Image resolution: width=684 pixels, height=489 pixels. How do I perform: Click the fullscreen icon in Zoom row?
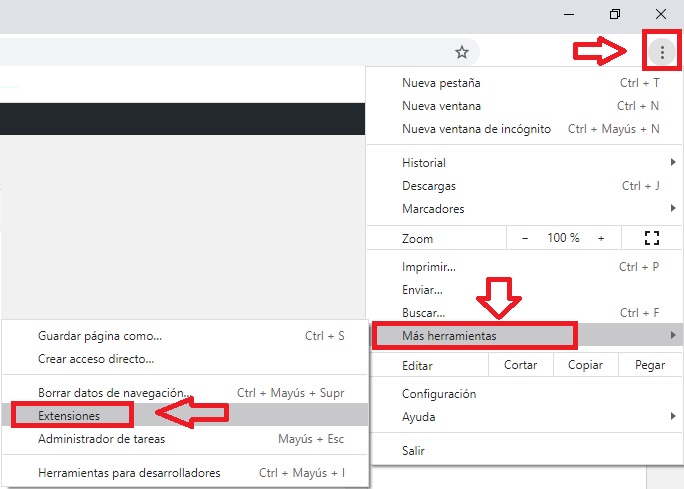(653, 238)
